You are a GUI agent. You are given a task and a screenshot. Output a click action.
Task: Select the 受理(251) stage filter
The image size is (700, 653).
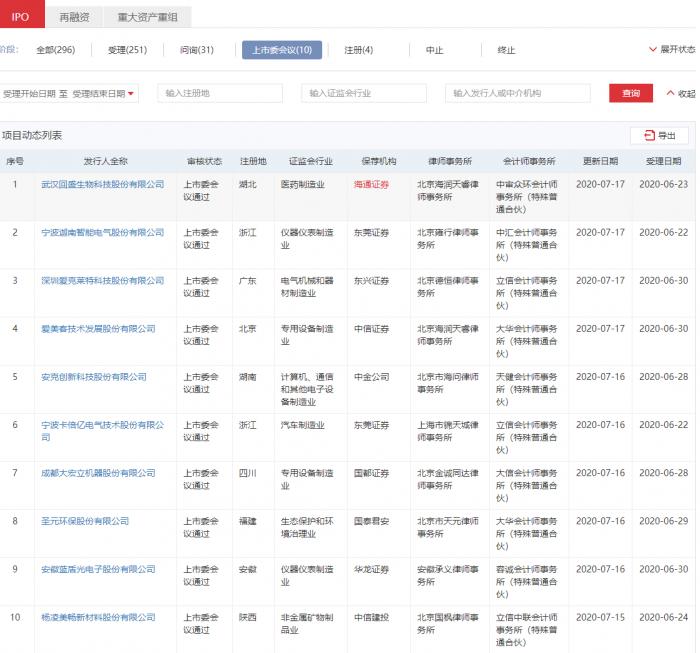click(x=127, y=50)
